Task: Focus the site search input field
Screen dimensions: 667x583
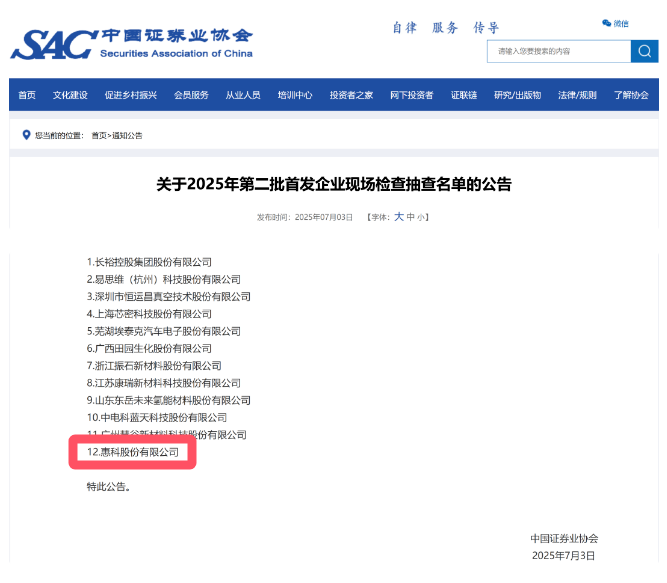Action: (559, 51)
